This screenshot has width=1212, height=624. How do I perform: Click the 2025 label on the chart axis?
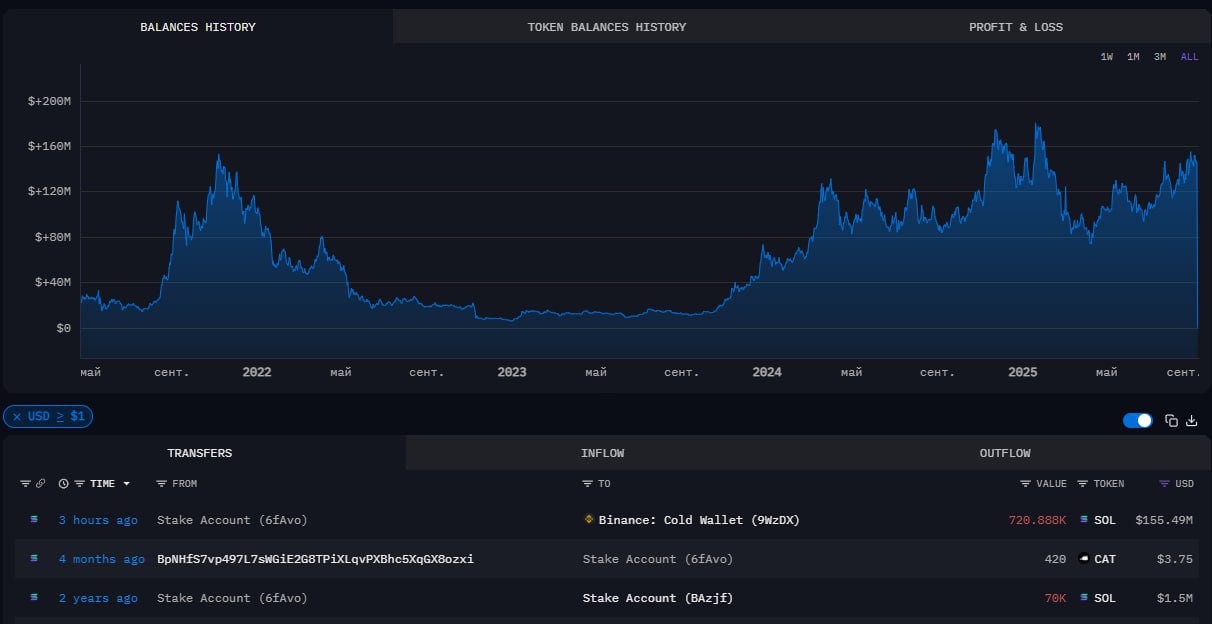pyautogui.click(x=1023, y=372)
